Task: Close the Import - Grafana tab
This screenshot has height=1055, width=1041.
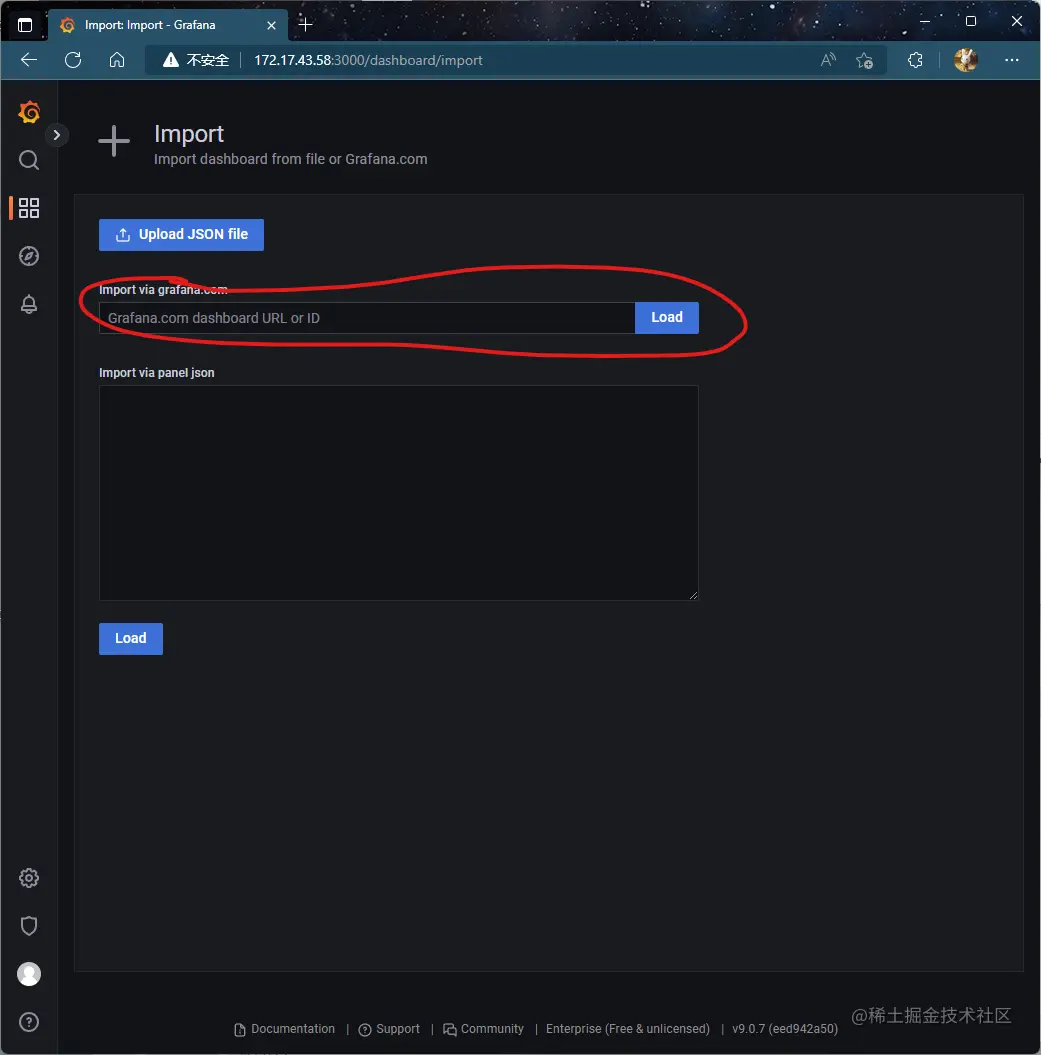Action: coord(271,26)
